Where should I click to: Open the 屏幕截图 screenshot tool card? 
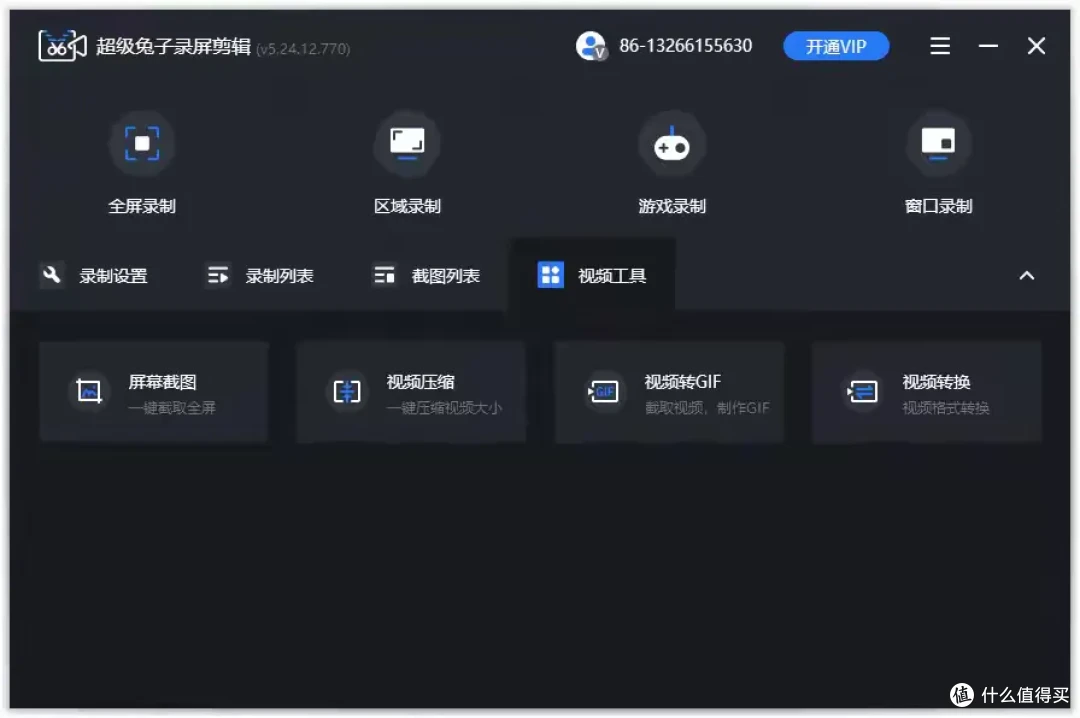click(154, 392)
